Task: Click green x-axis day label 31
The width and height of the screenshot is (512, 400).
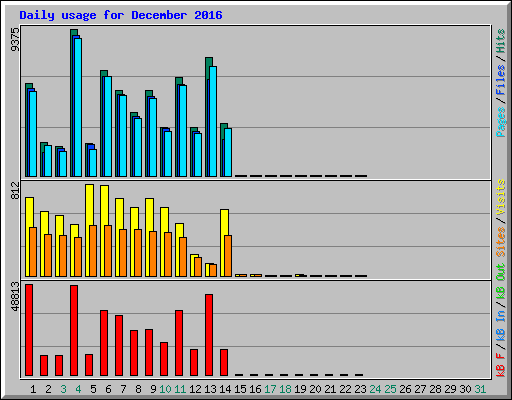Action: click(480, 389)
